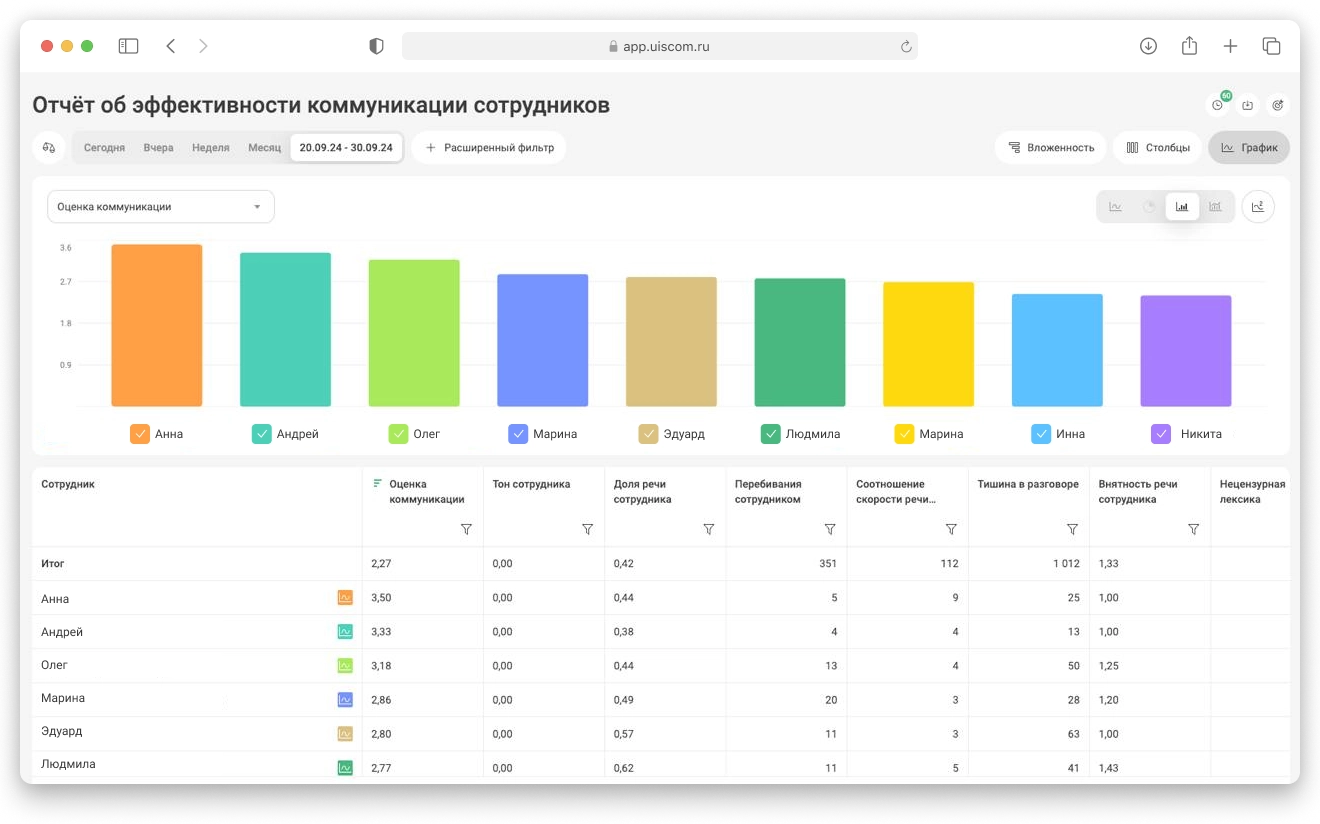Select the Неделя period tab
This screenshot has height=824, width=1320.
click(x=210, y=147)
